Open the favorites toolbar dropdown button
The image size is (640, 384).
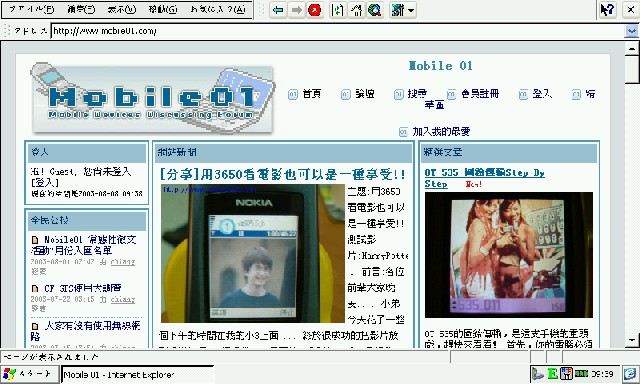tap(402, 10)
